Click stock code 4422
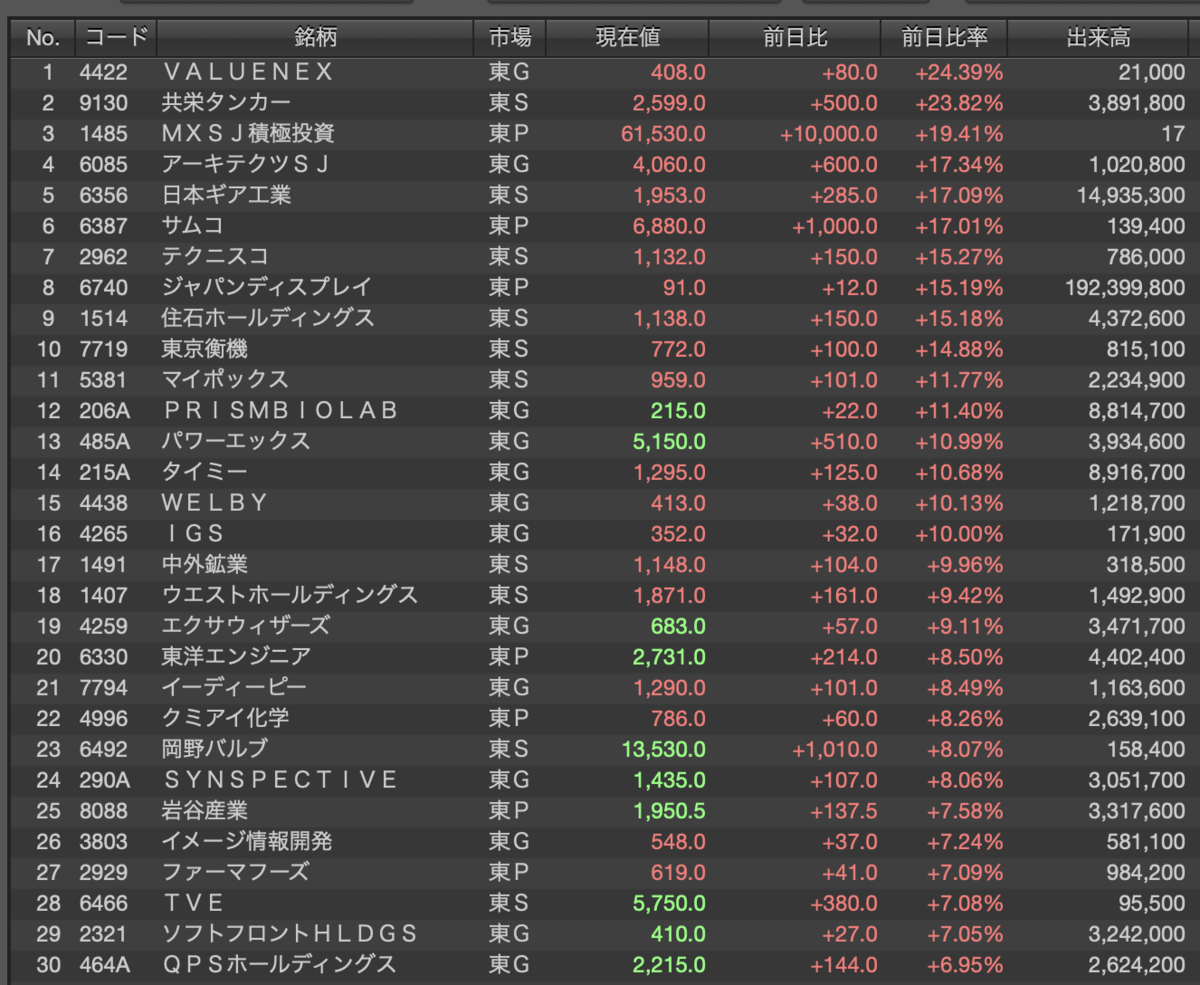 click(x=104, y=72)
